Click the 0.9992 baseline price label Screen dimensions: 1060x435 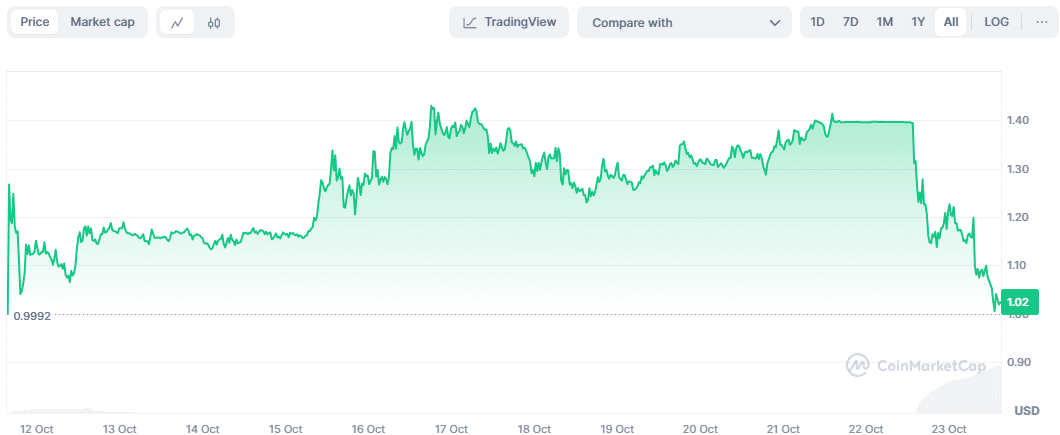tap(32, 316)
